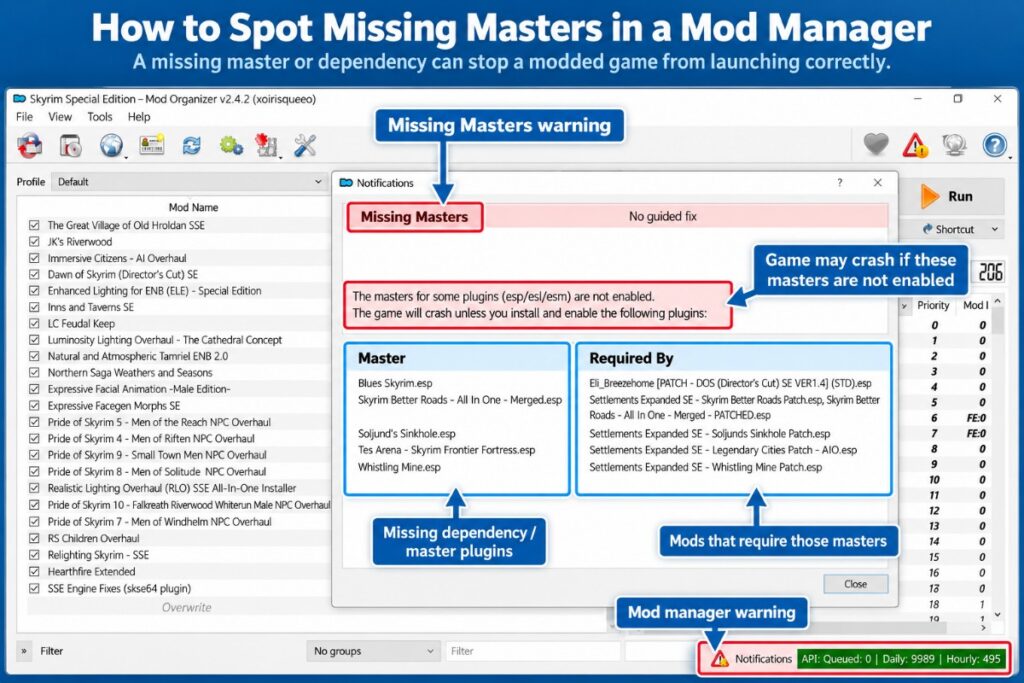Open the Help menu
This screenshot has width=1024, height=683.
pyautogui.click(x=138, y=117)
